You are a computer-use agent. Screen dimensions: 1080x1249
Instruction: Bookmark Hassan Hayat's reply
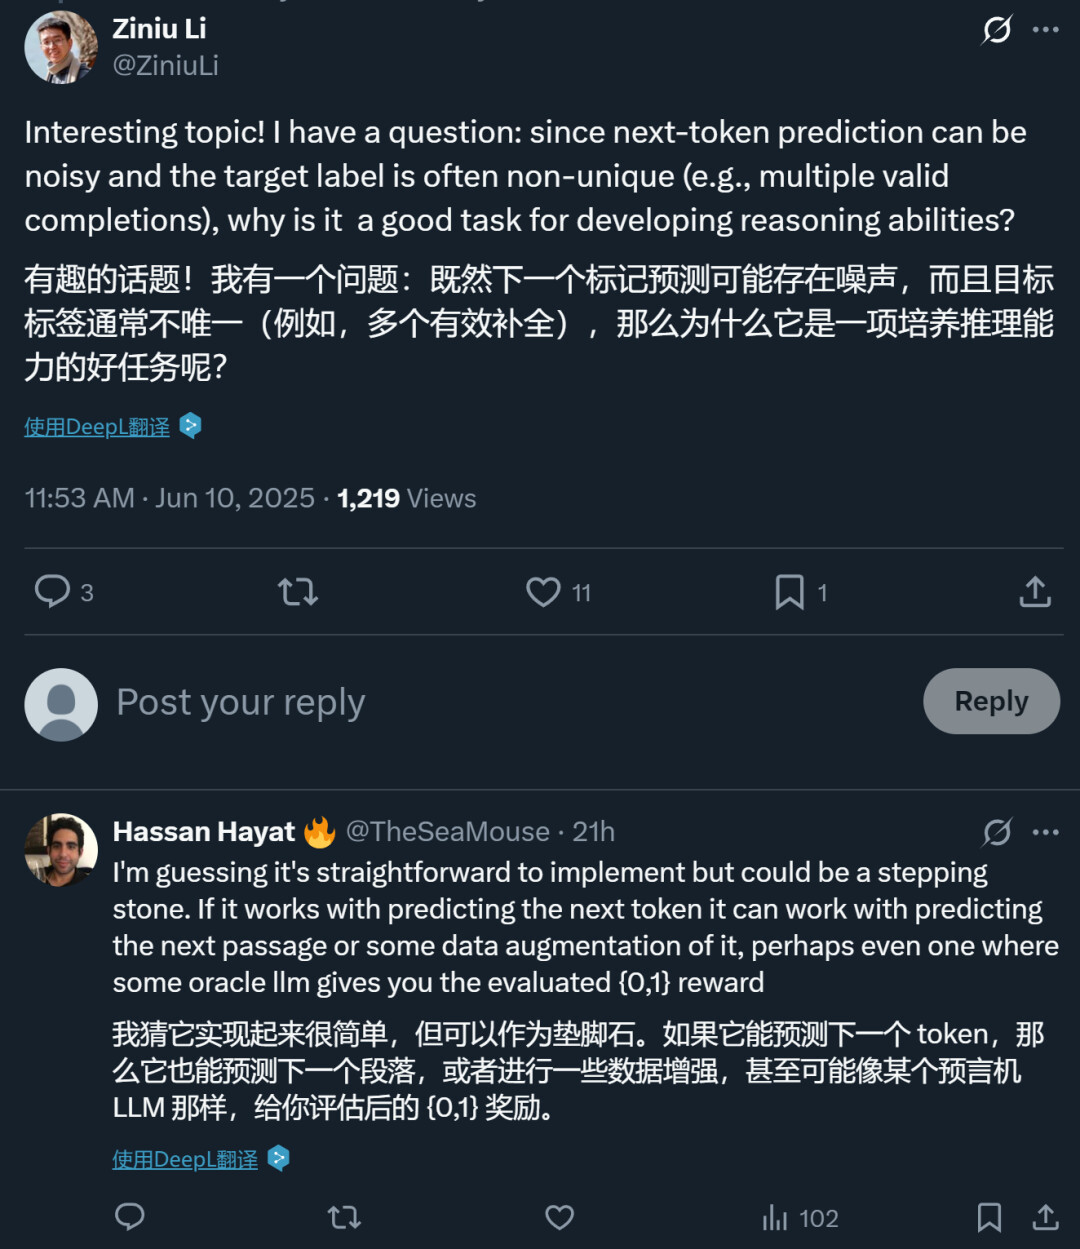[x=989, y=1217]
